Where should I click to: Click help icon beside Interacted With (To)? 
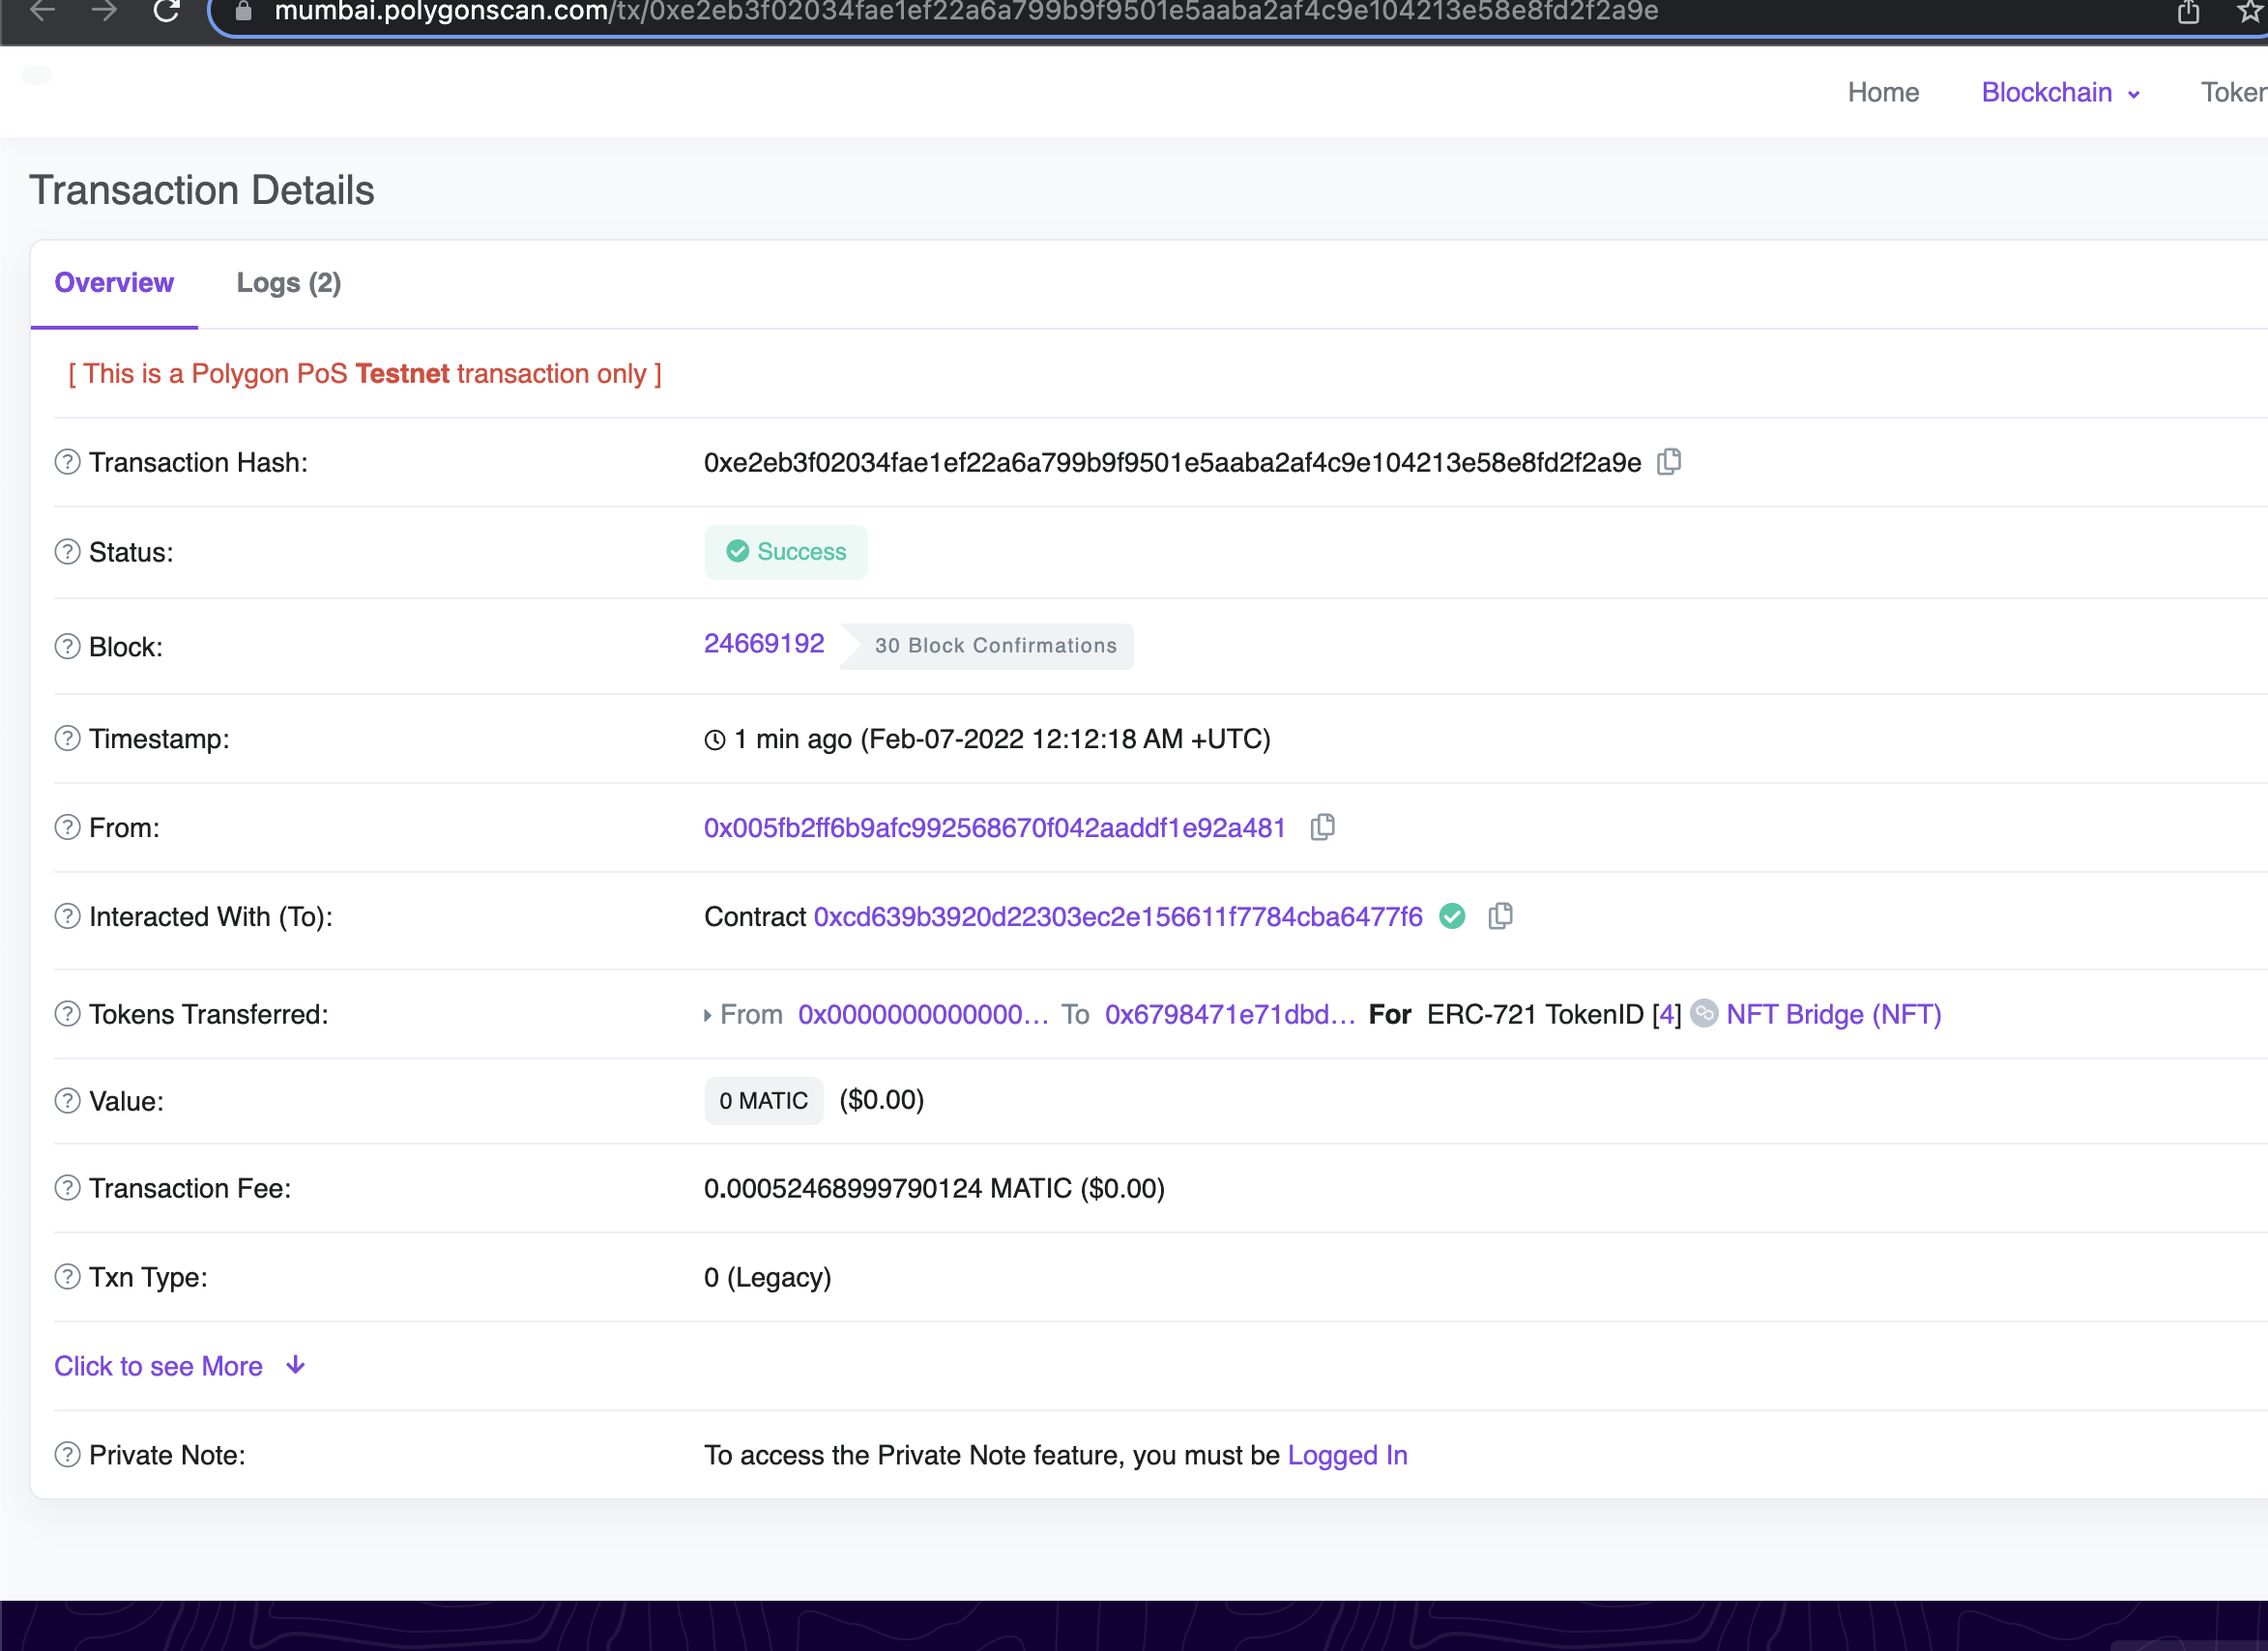point(67,917)
